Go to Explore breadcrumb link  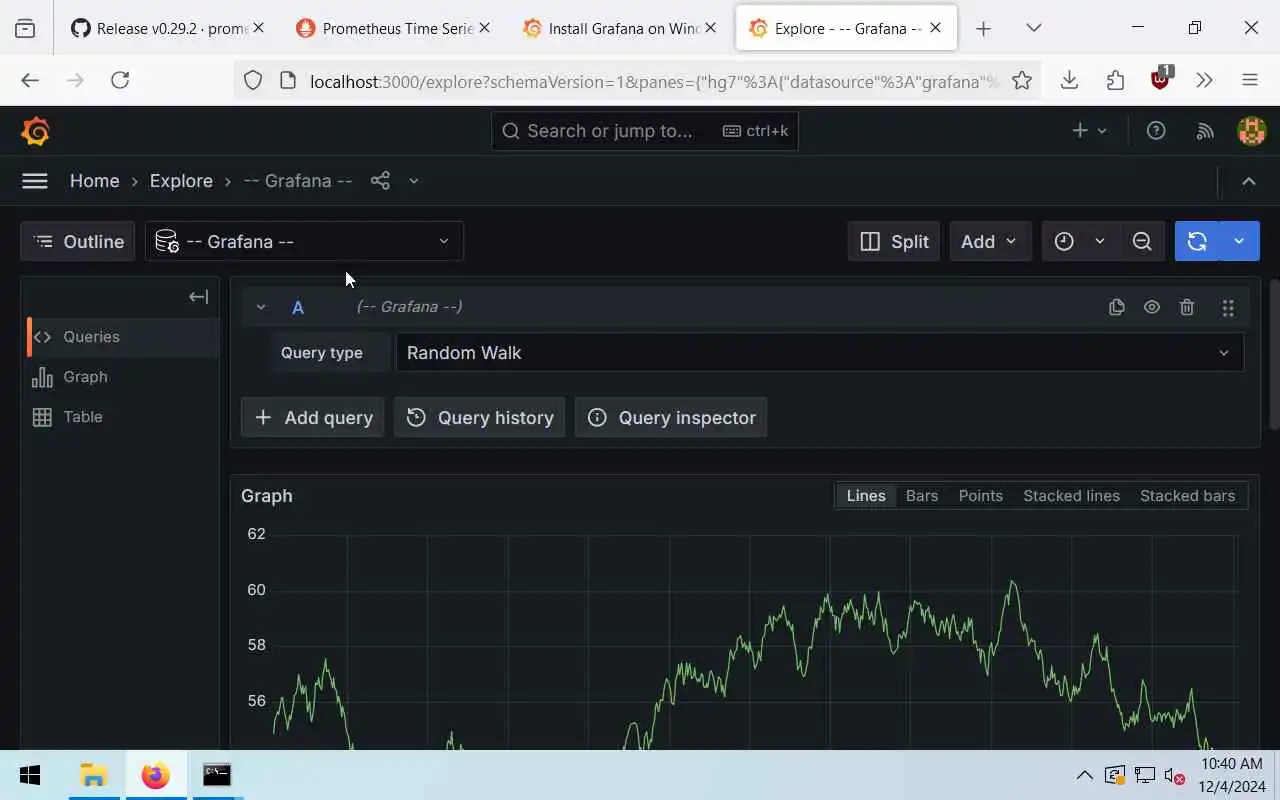pos(181,181)
